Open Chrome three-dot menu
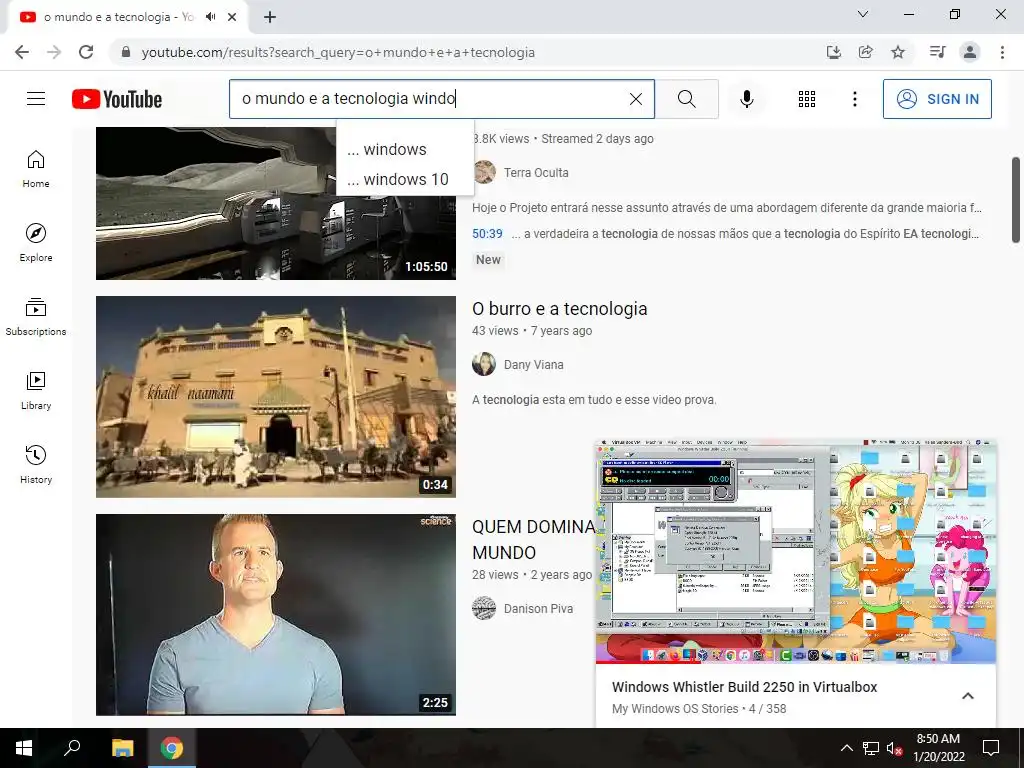This screenshot has width=1024, height=768. point(1002,52)
